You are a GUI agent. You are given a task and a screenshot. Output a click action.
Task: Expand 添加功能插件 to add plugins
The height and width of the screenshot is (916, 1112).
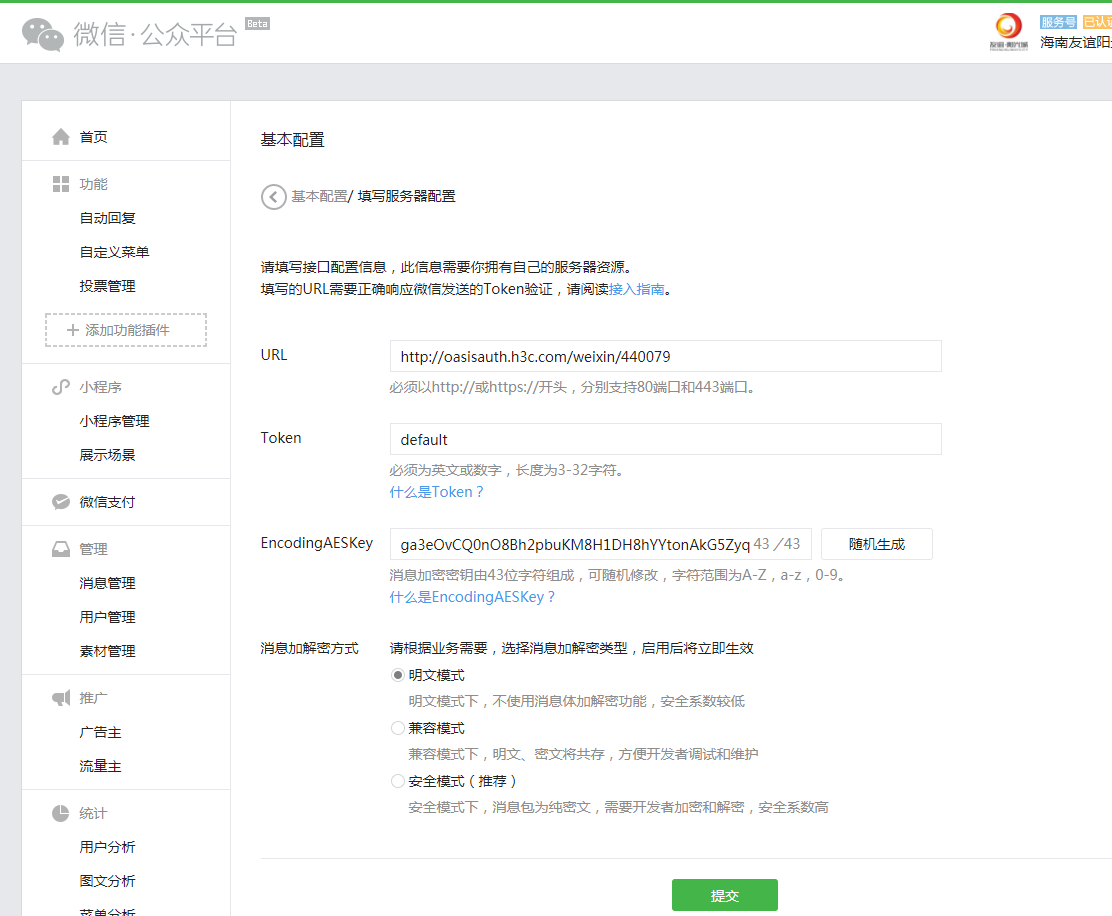coord(125,329)
